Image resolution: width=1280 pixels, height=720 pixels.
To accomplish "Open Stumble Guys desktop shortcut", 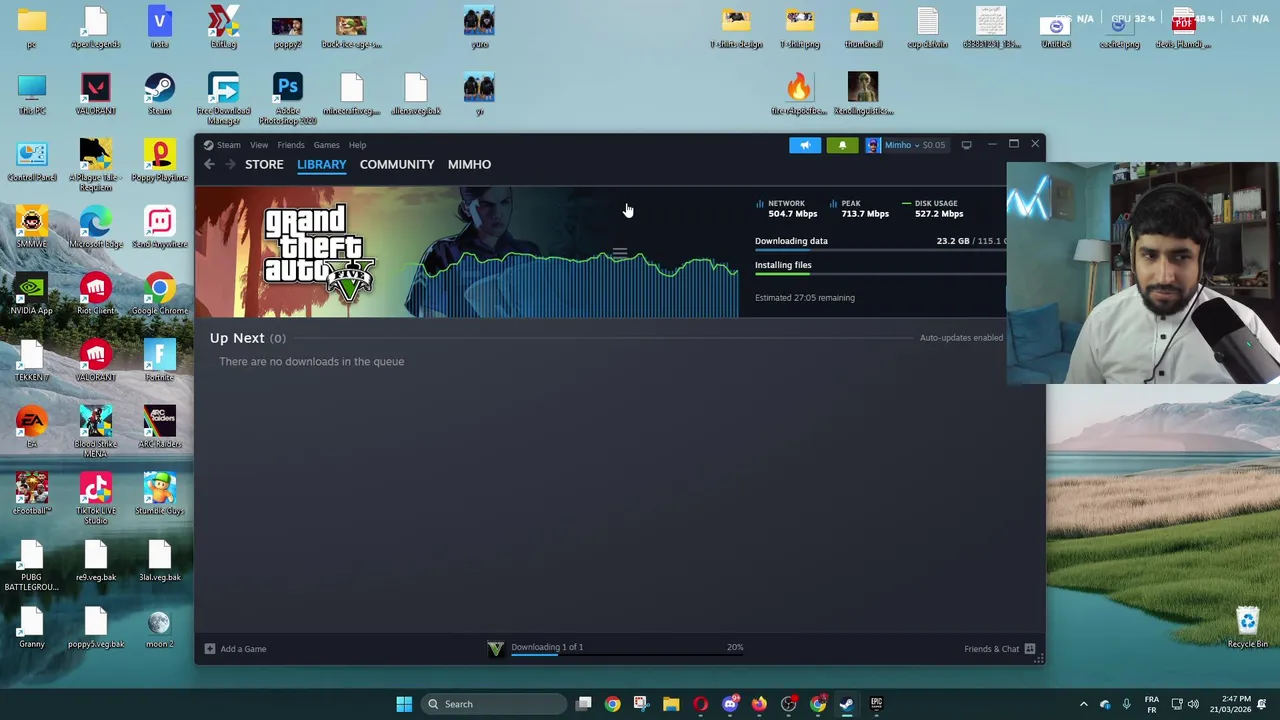I will coord(159,494).
